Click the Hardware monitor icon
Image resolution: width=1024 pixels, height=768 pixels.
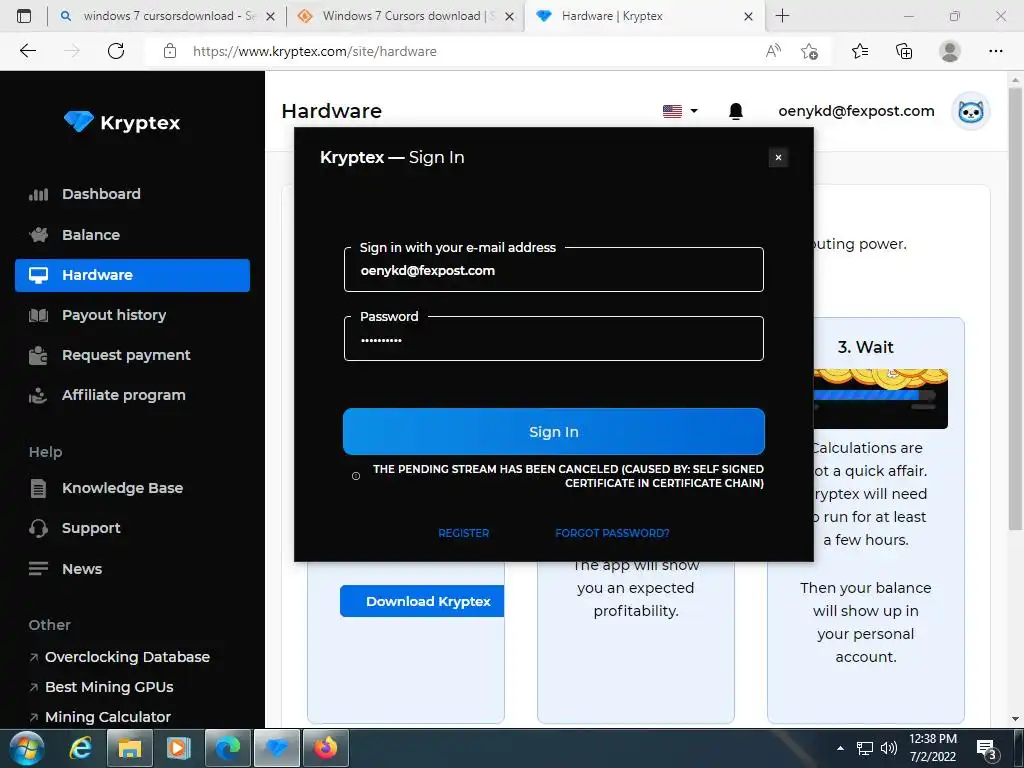(x=39, y=275)
